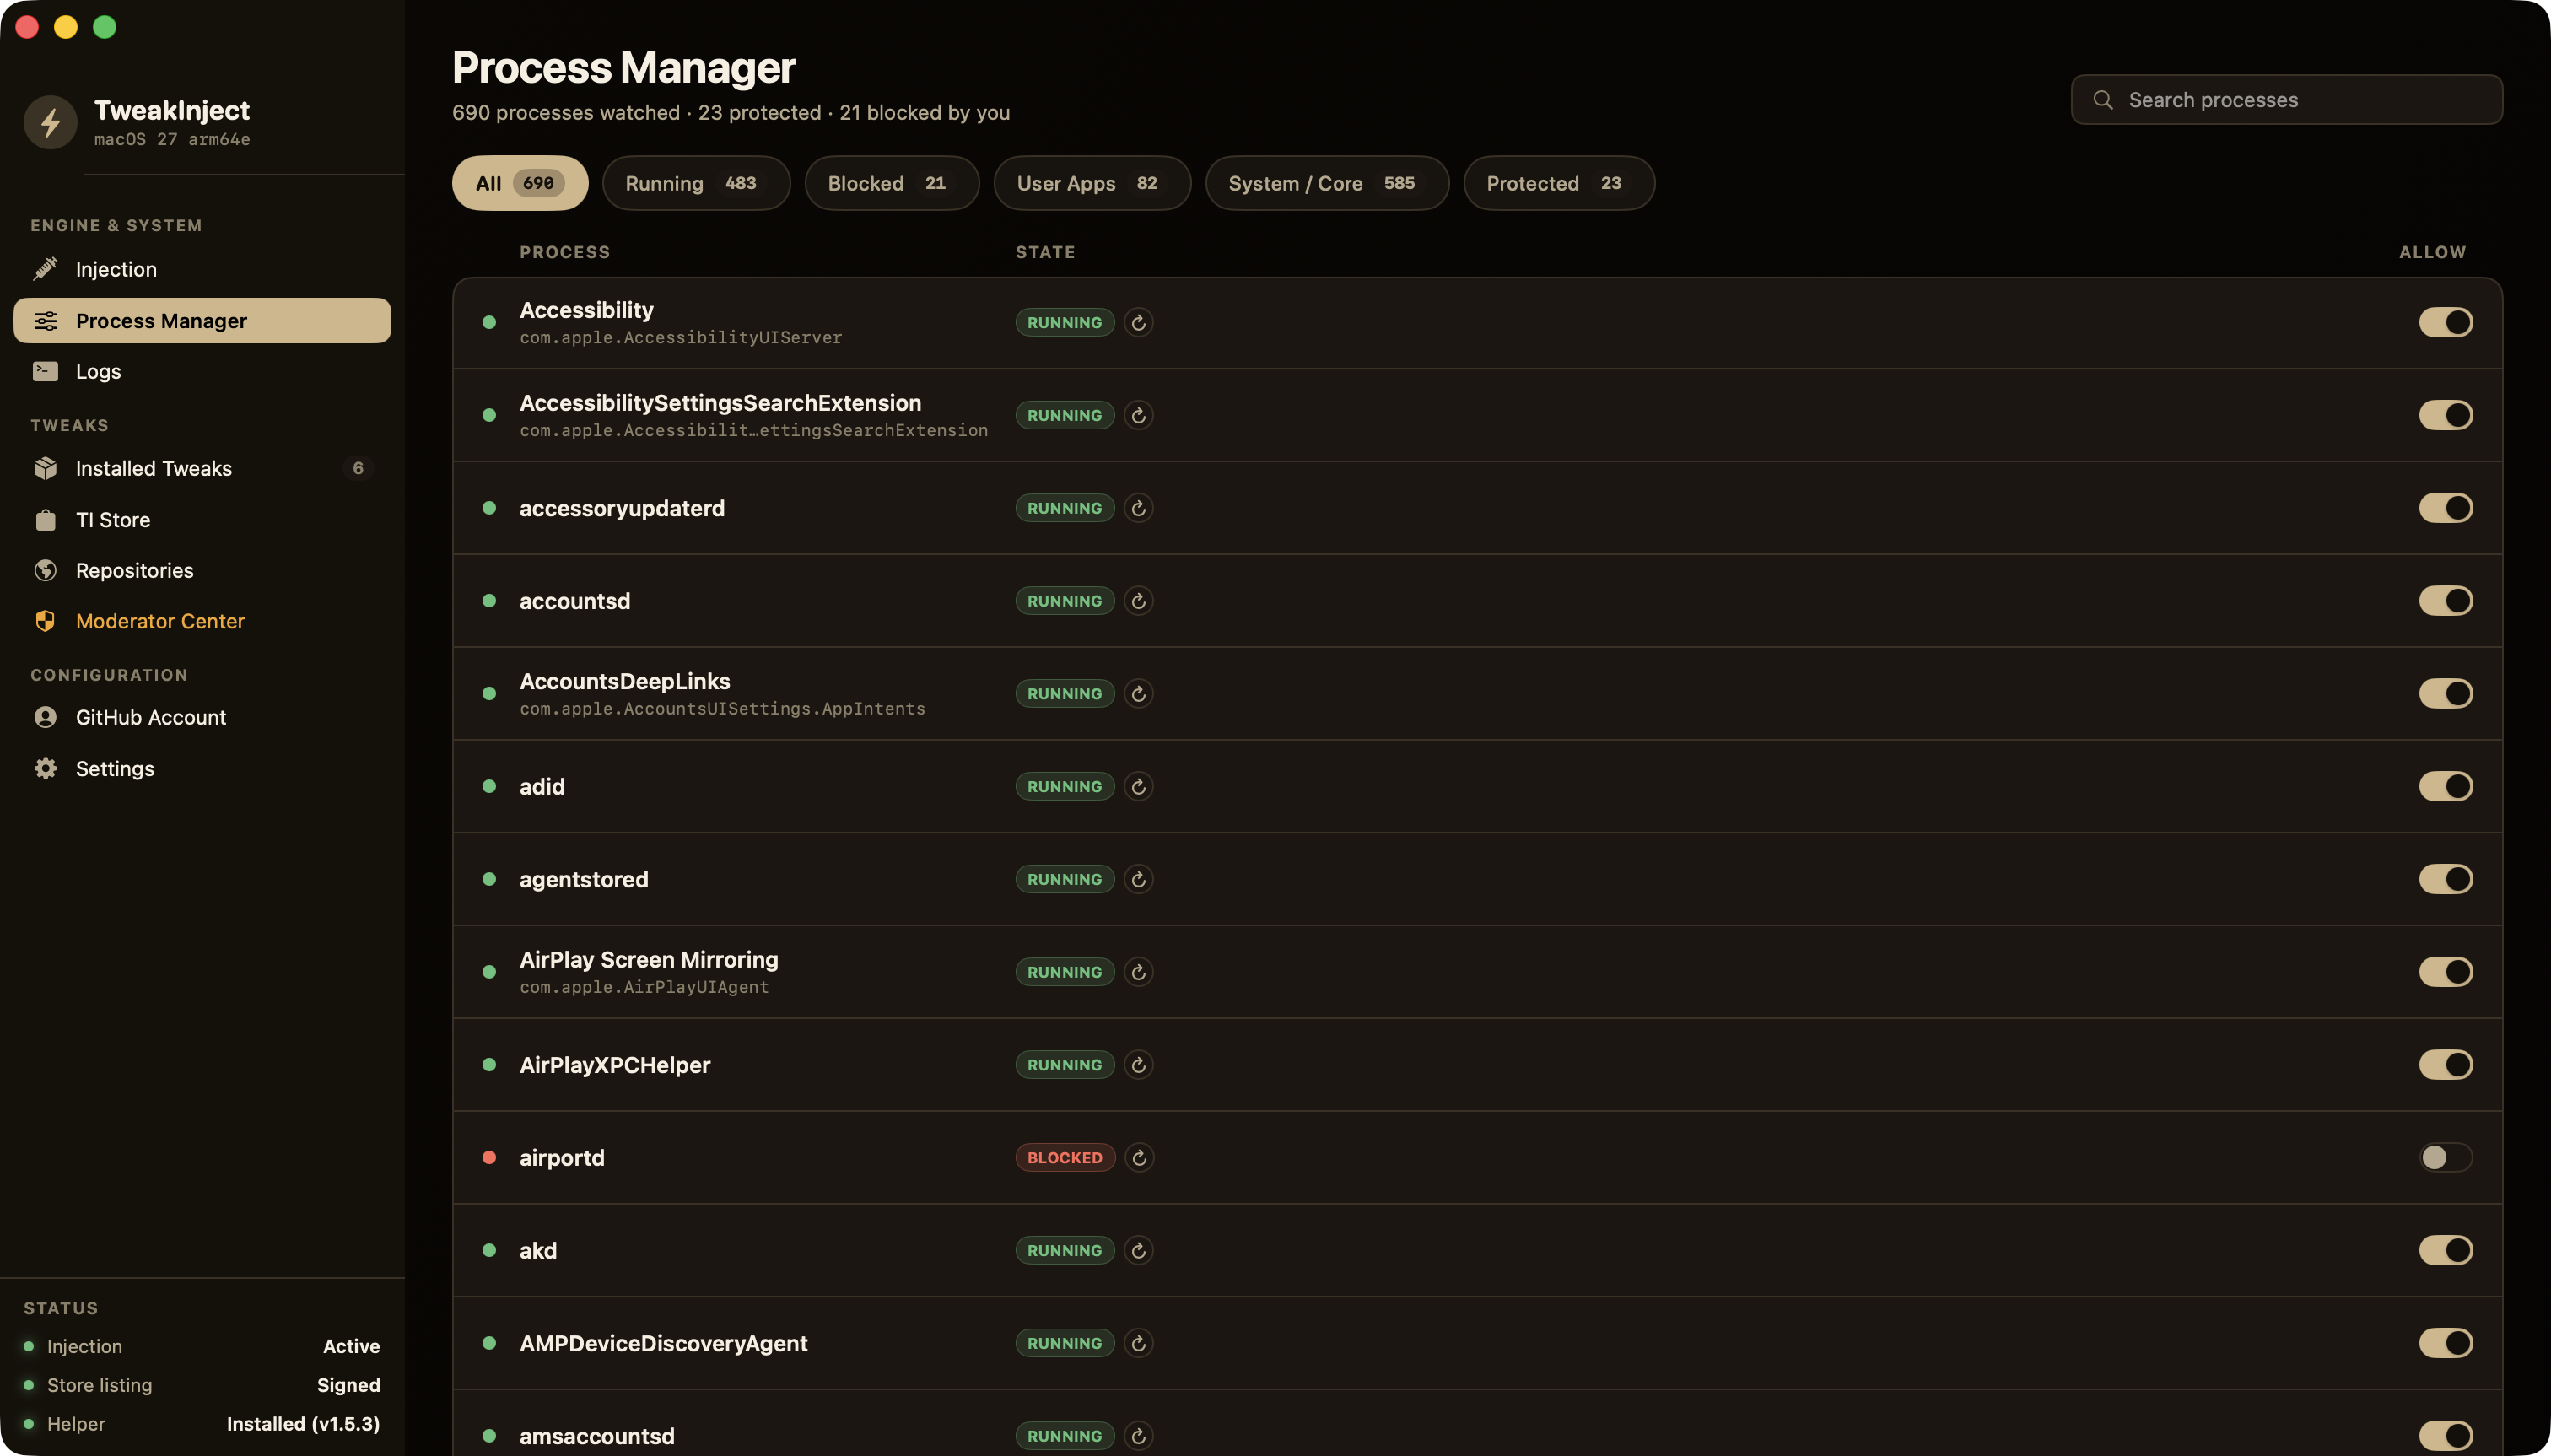Click restart icon for accessoryupdaterd
The width and height of the screenshot is (2551, 1456).
tap(1138, 508)
